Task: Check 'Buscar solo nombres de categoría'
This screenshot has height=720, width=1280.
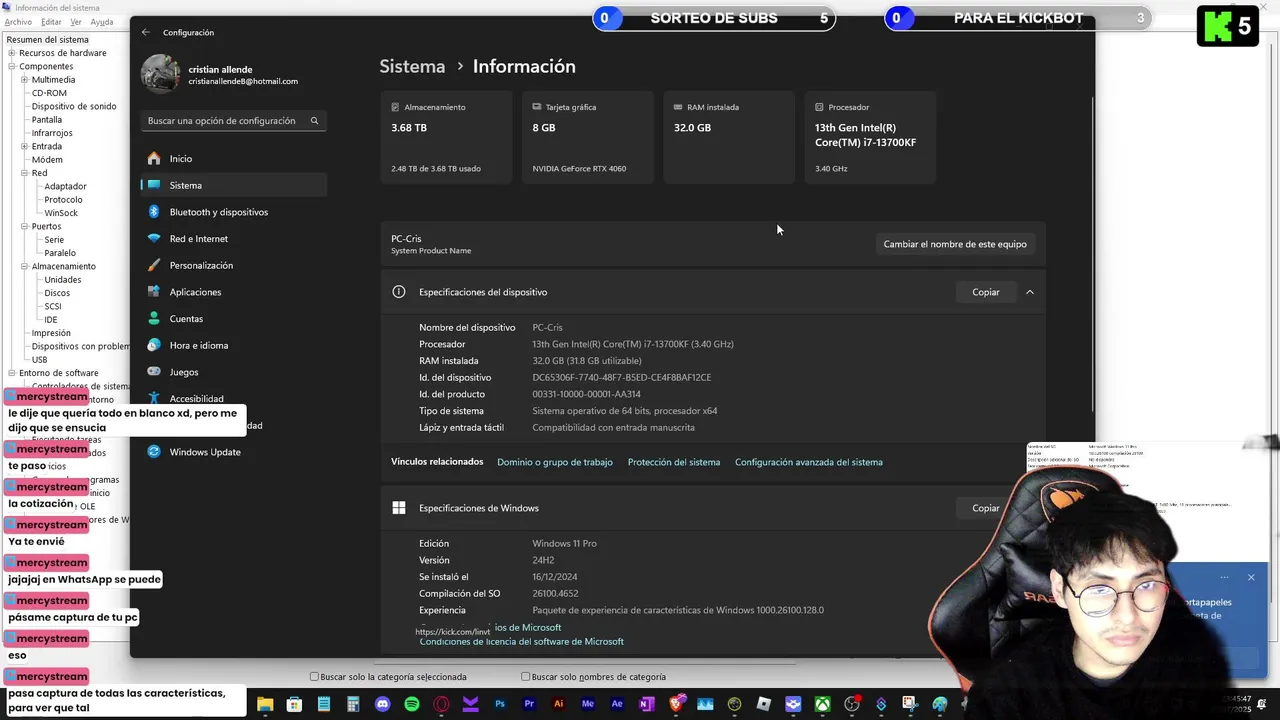Action: click(525, 677)
